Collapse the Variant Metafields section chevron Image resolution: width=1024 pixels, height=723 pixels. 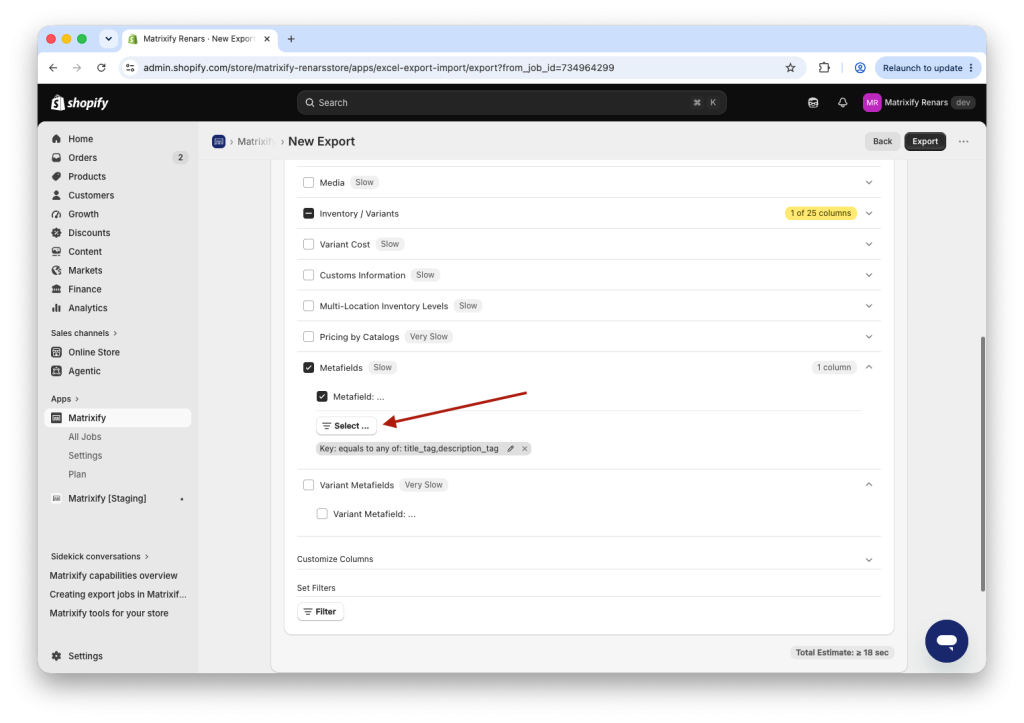click(x=869, y=485)
